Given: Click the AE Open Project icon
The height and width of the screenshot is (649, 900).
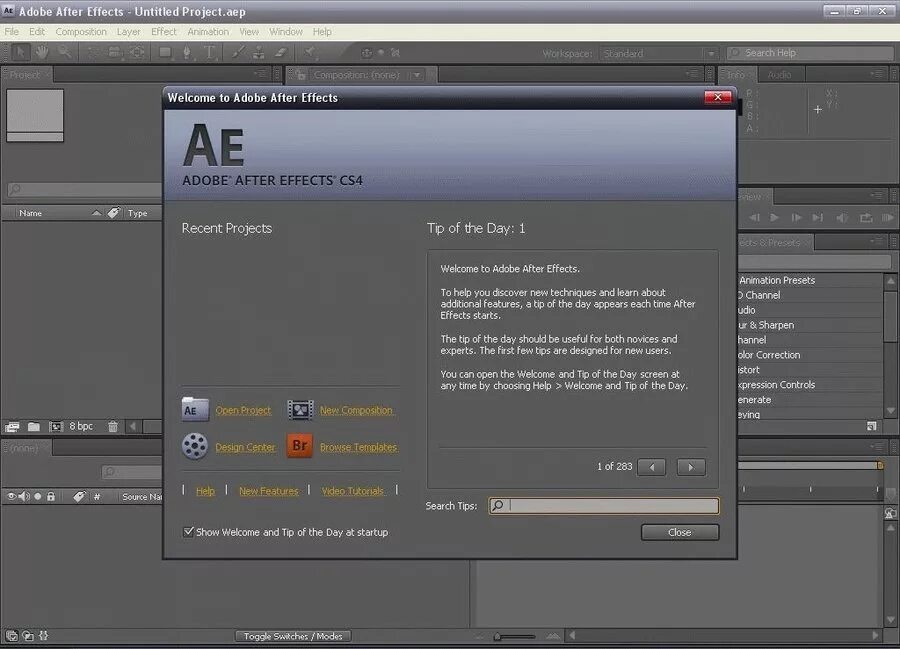Looking at the screenshot, I should tap(195, 410).
